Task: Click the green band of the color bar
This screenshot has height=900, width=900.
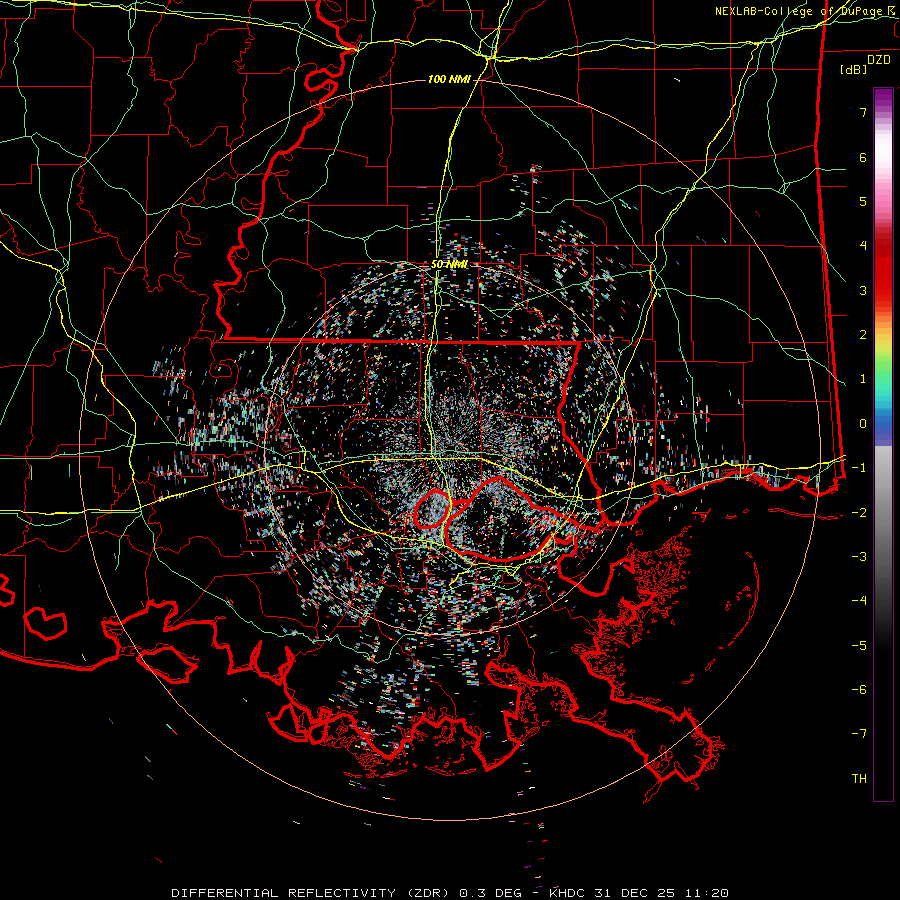Action: [883, 367]
